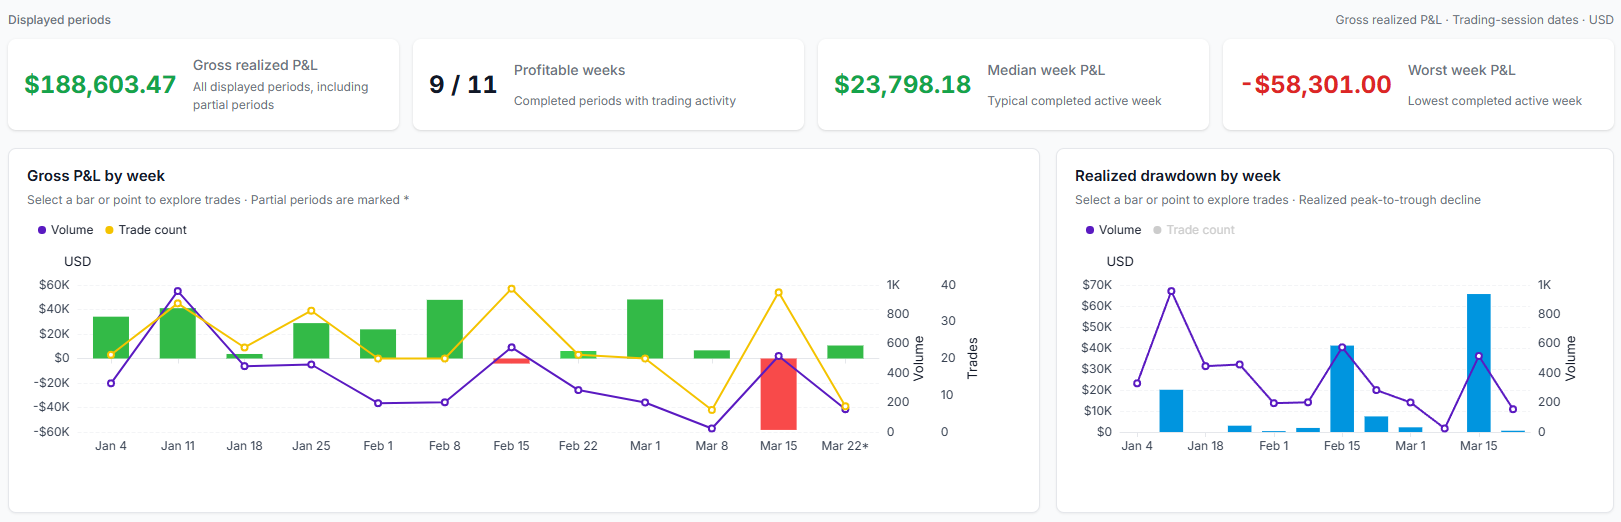This screenshot has height=522, width=1621.
Task: Click the -$58,301.00 worst week value
Action: [1316, 85]
